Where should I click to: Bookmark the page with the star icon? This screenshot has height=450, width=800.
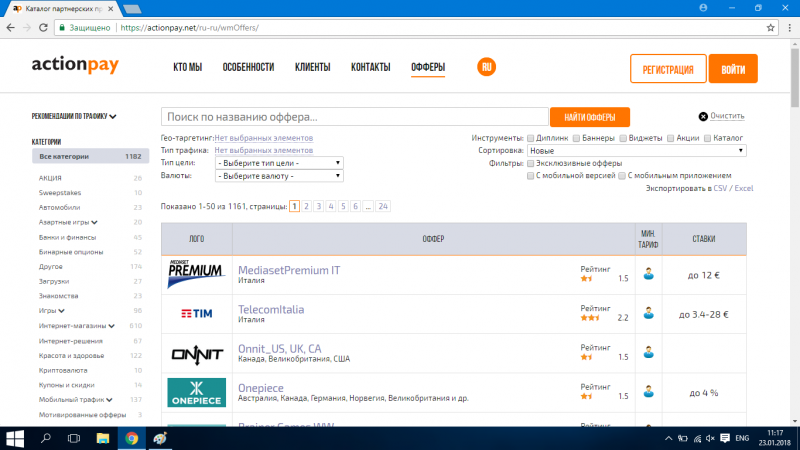[770, 28]
